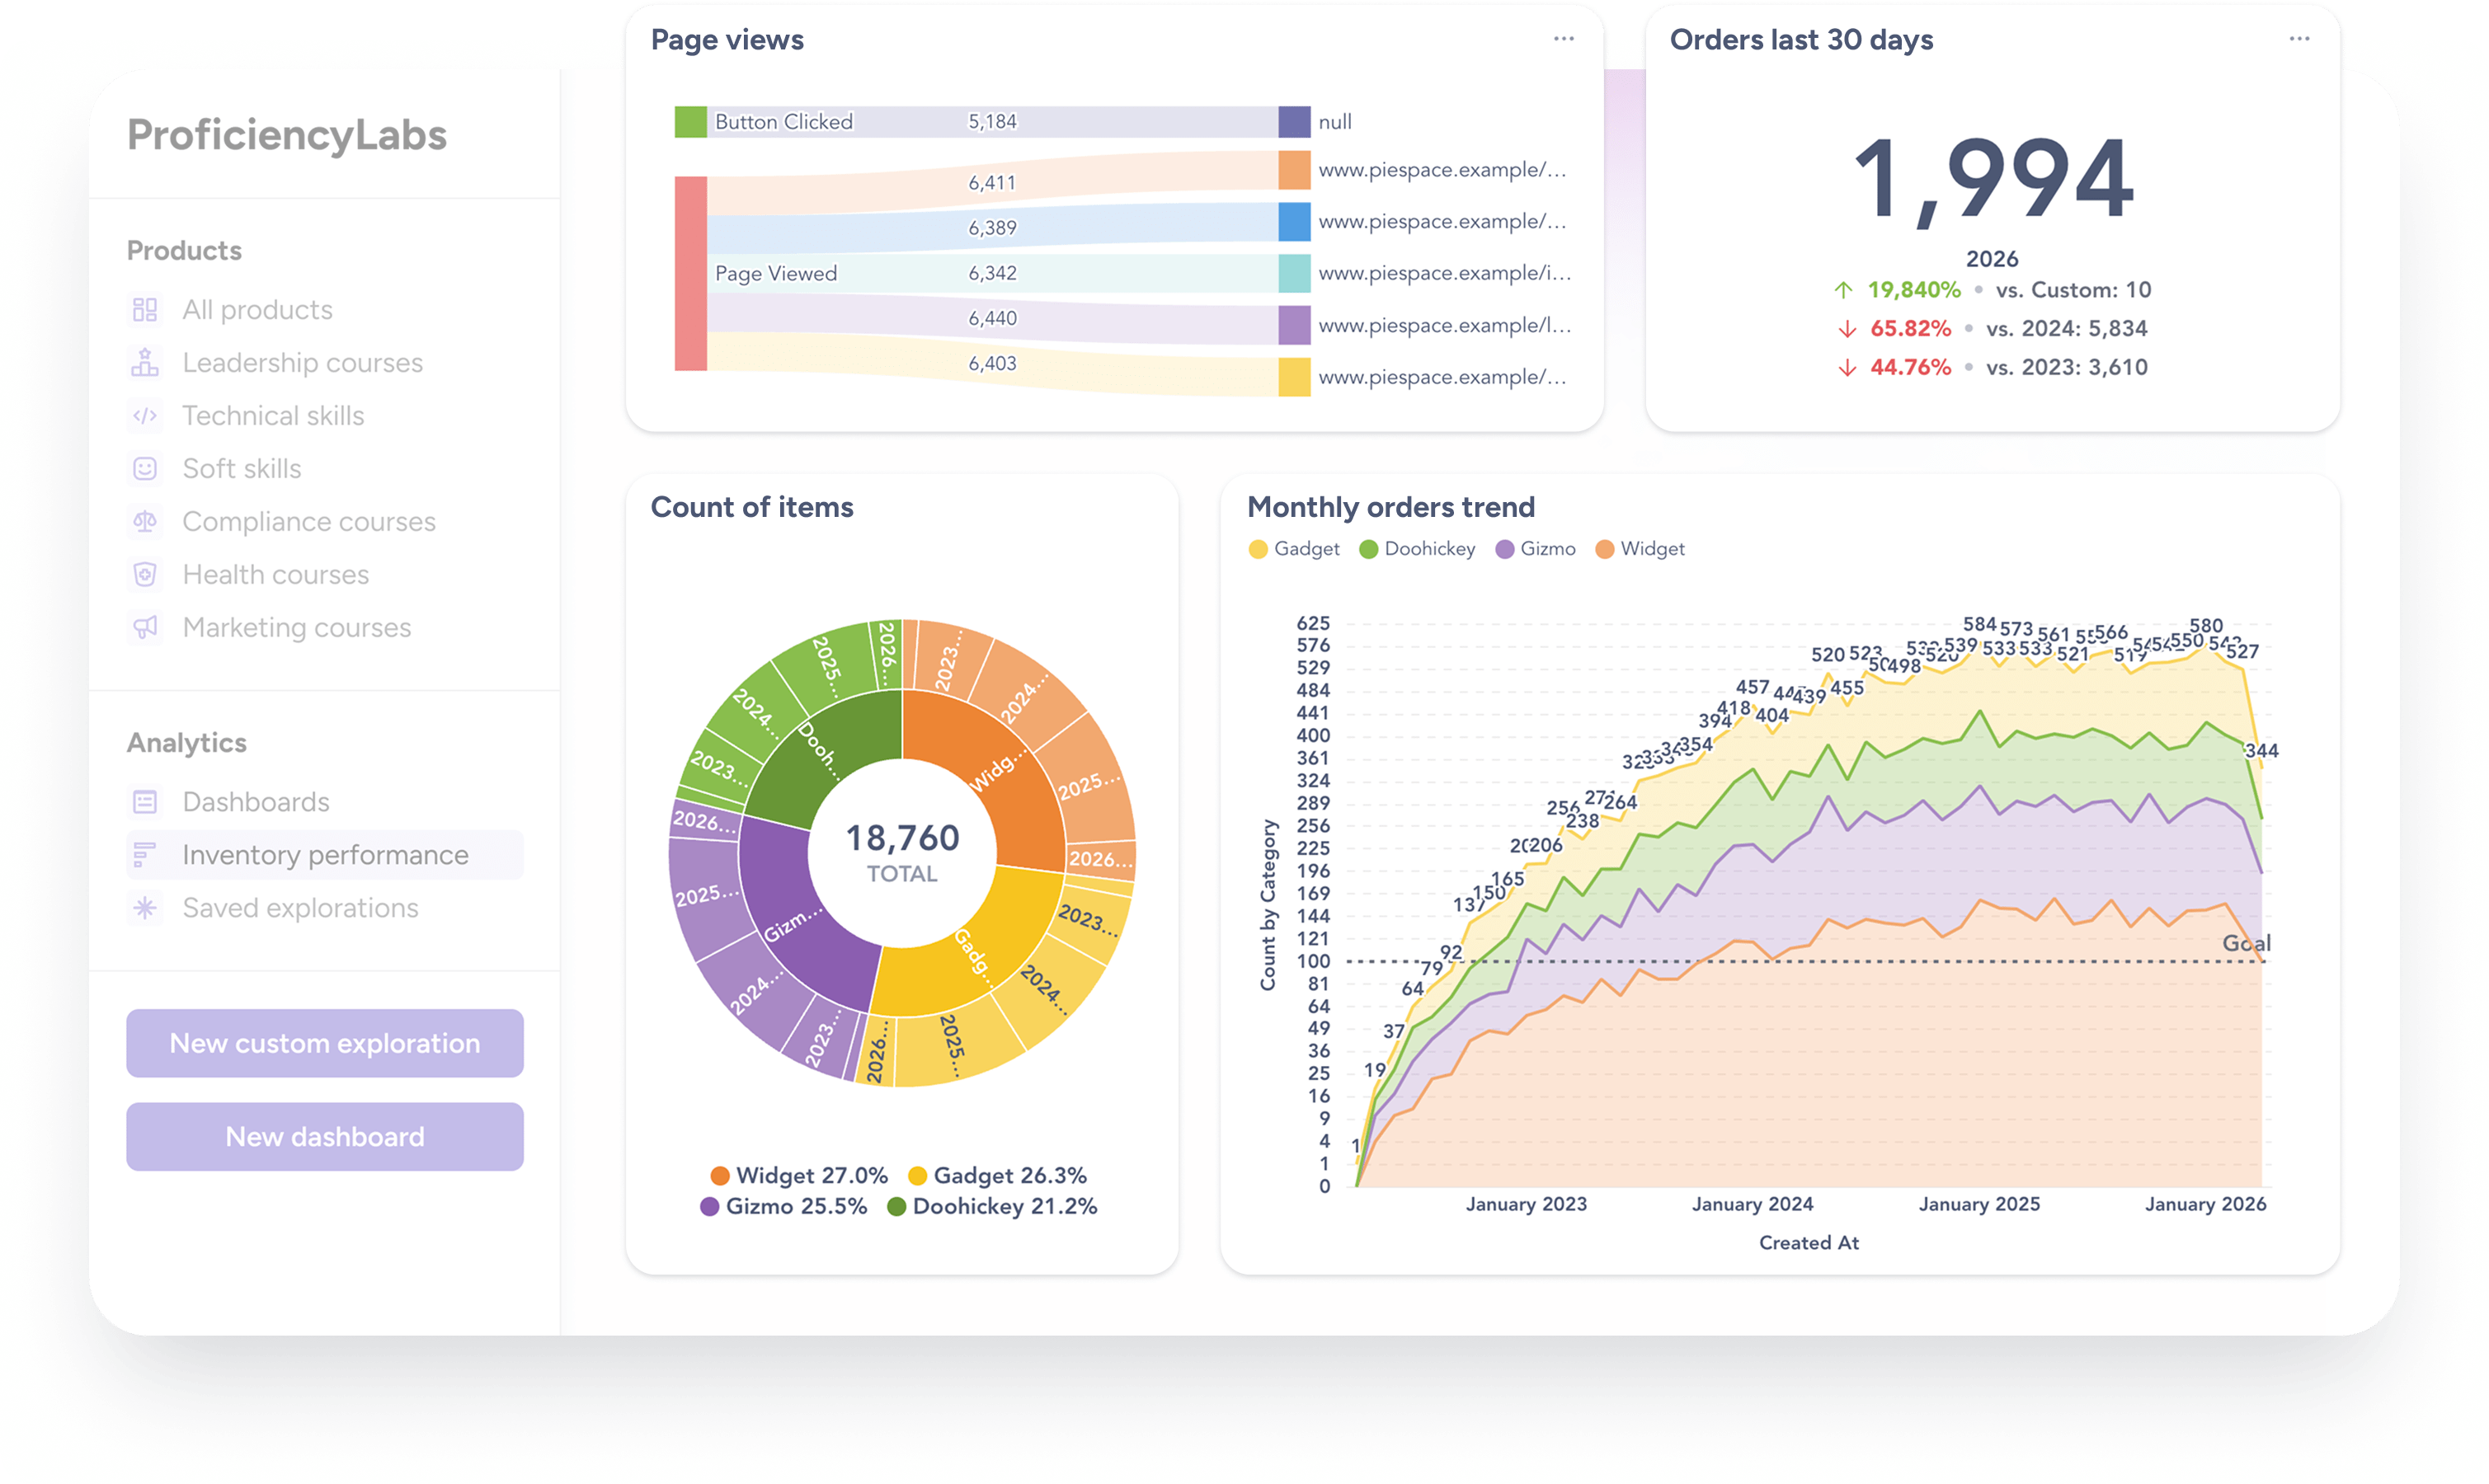The image size is (2489, 1484).
Task: Expand the Analytics section header
Action: coord(188,742)
